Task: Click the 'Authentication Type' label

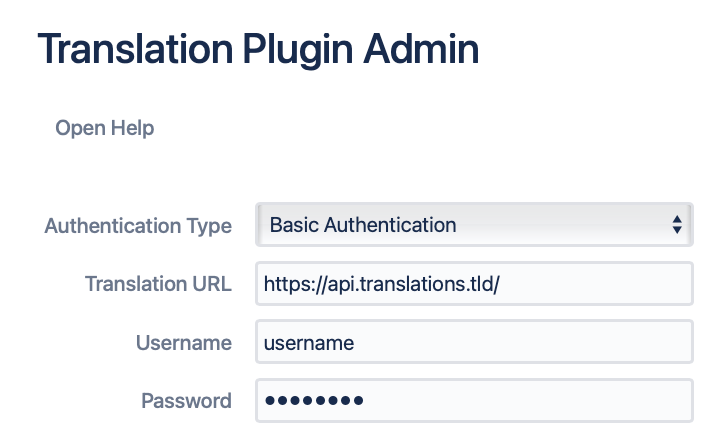Action: click(x=138, y=226)
